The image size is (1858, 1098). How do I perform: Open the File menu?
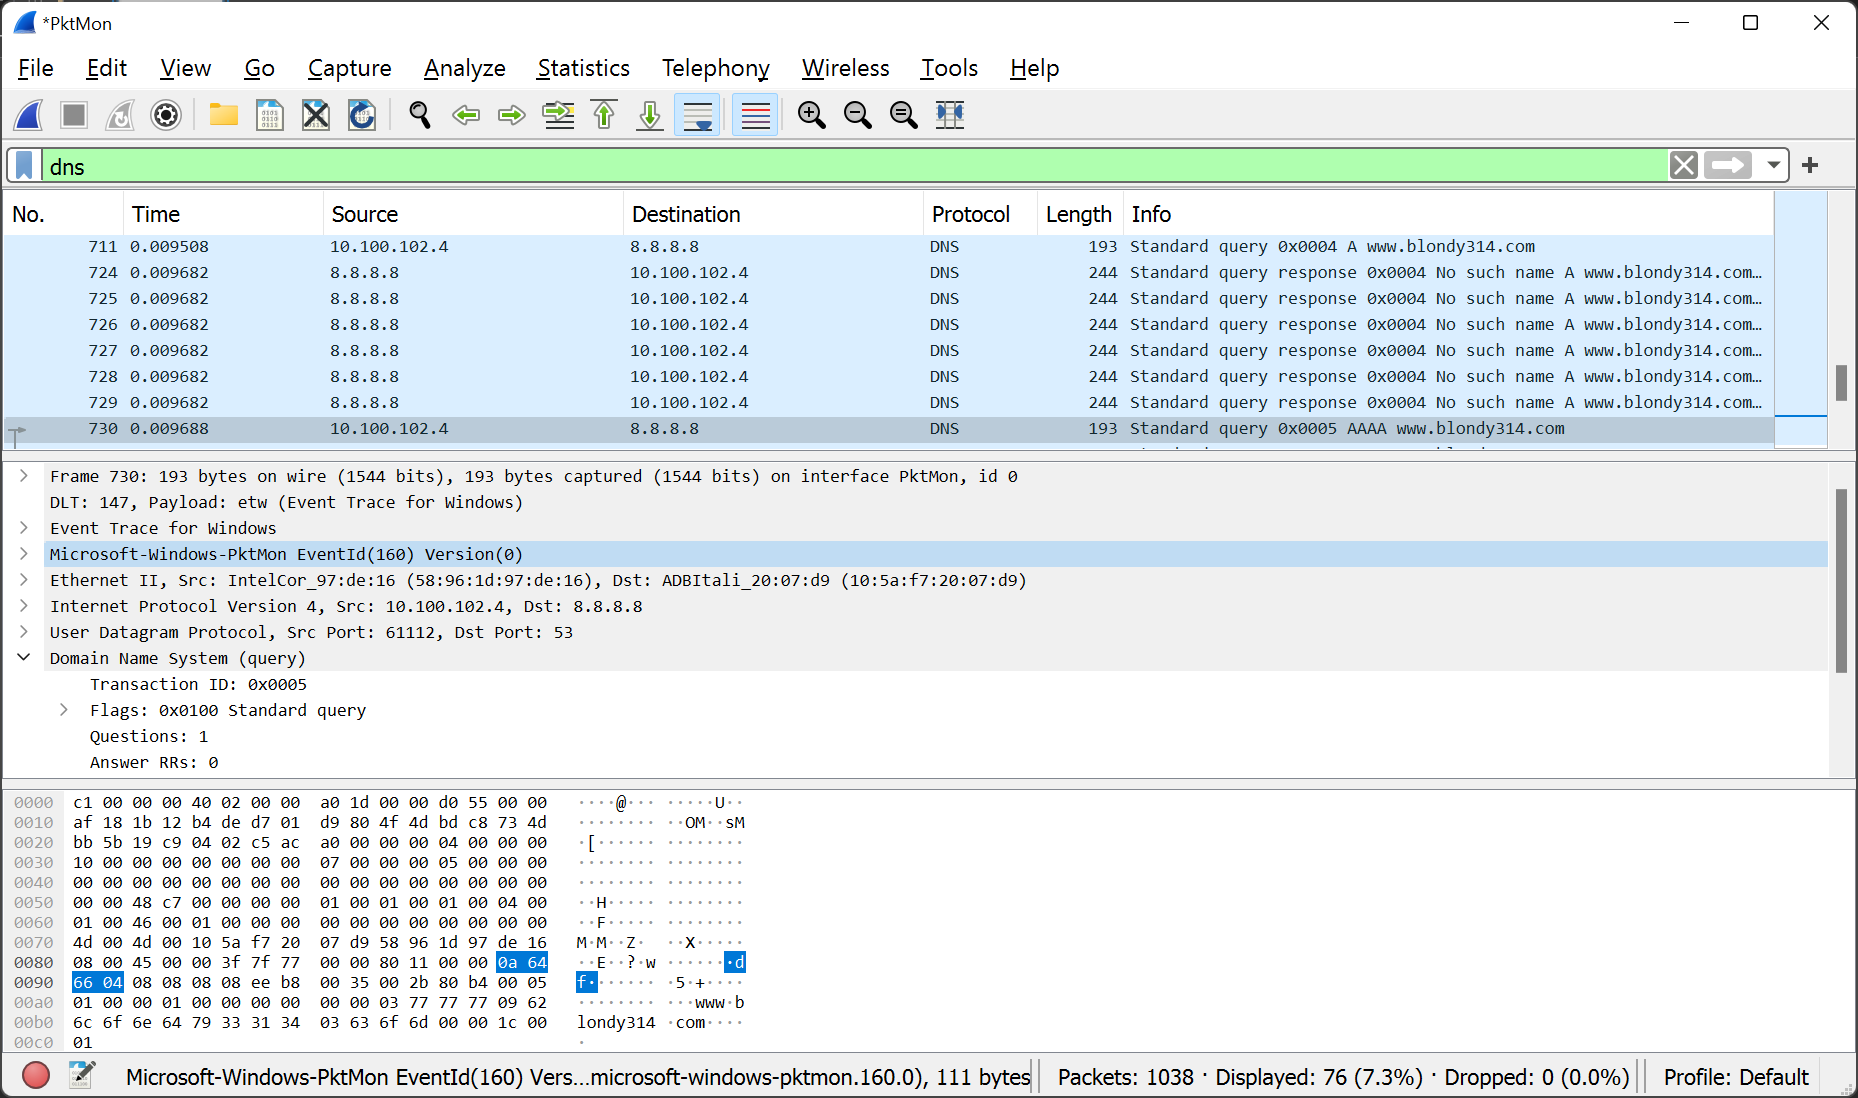(x=36, y=68)
